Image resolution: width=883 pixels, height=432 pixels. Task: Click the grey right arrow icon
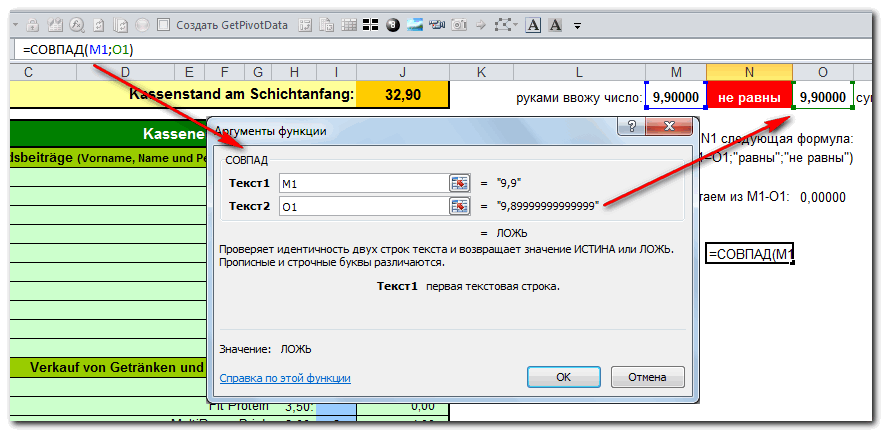(x=481, y=25)
